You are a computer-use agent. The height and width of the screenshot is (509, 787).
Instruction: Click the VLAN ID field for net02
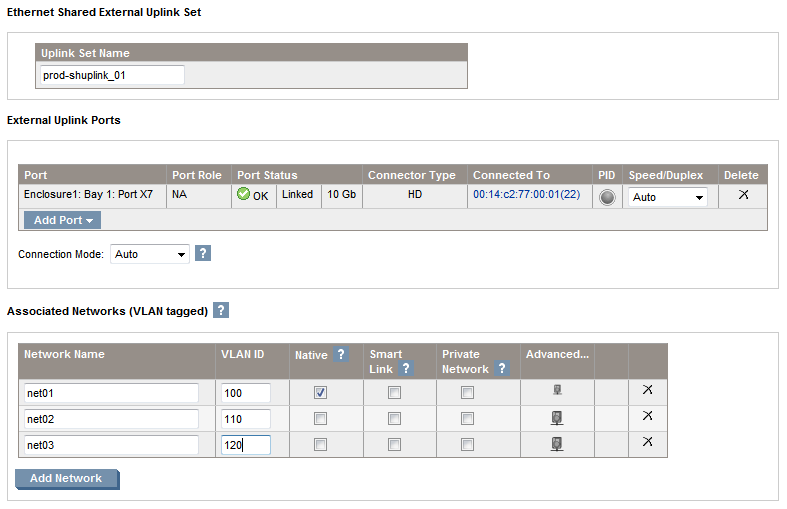click(x=245, y=419)
